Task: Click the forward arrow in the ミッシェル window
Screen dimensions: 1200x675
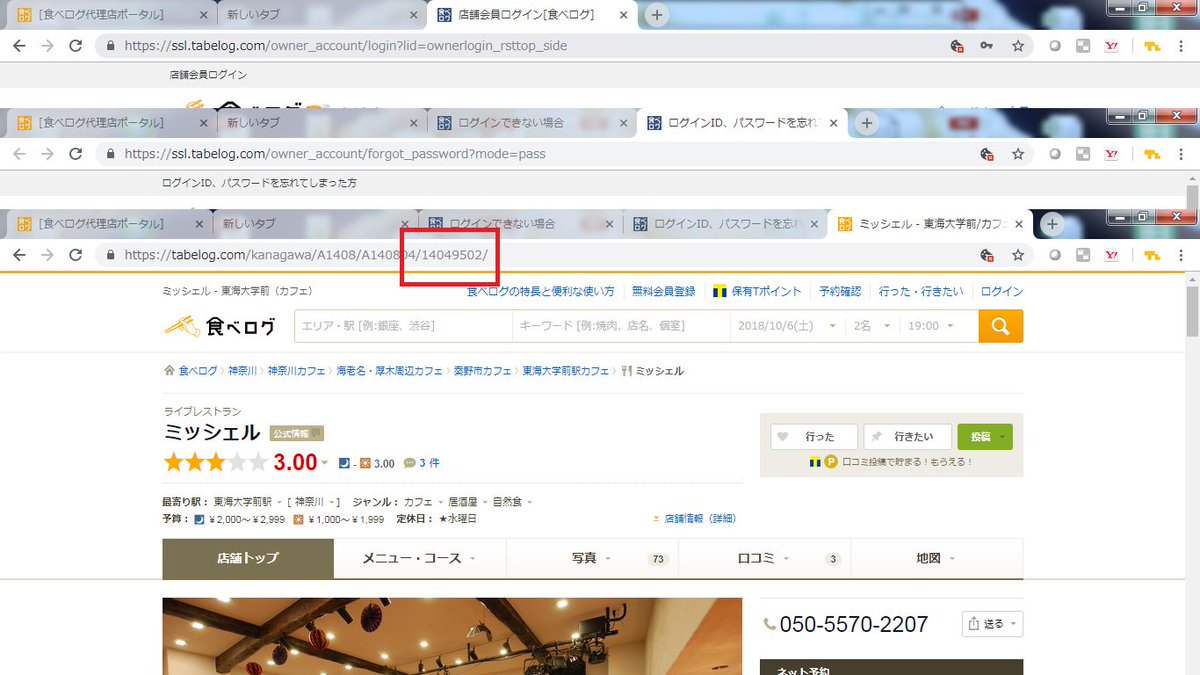Action: [47, 255]
